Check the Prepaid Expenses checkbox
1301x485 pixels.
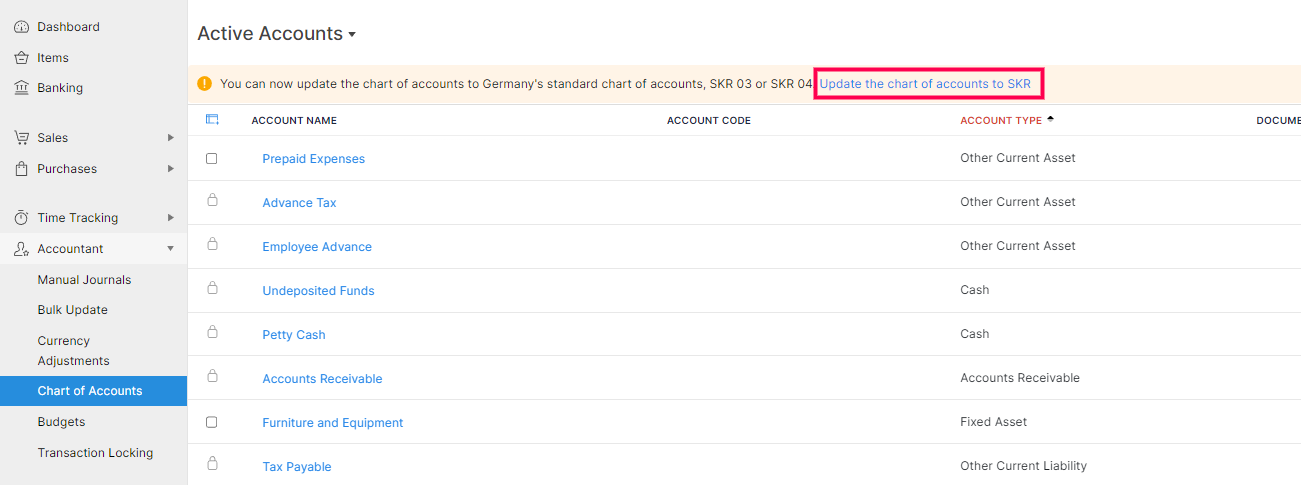pos(212,158)
